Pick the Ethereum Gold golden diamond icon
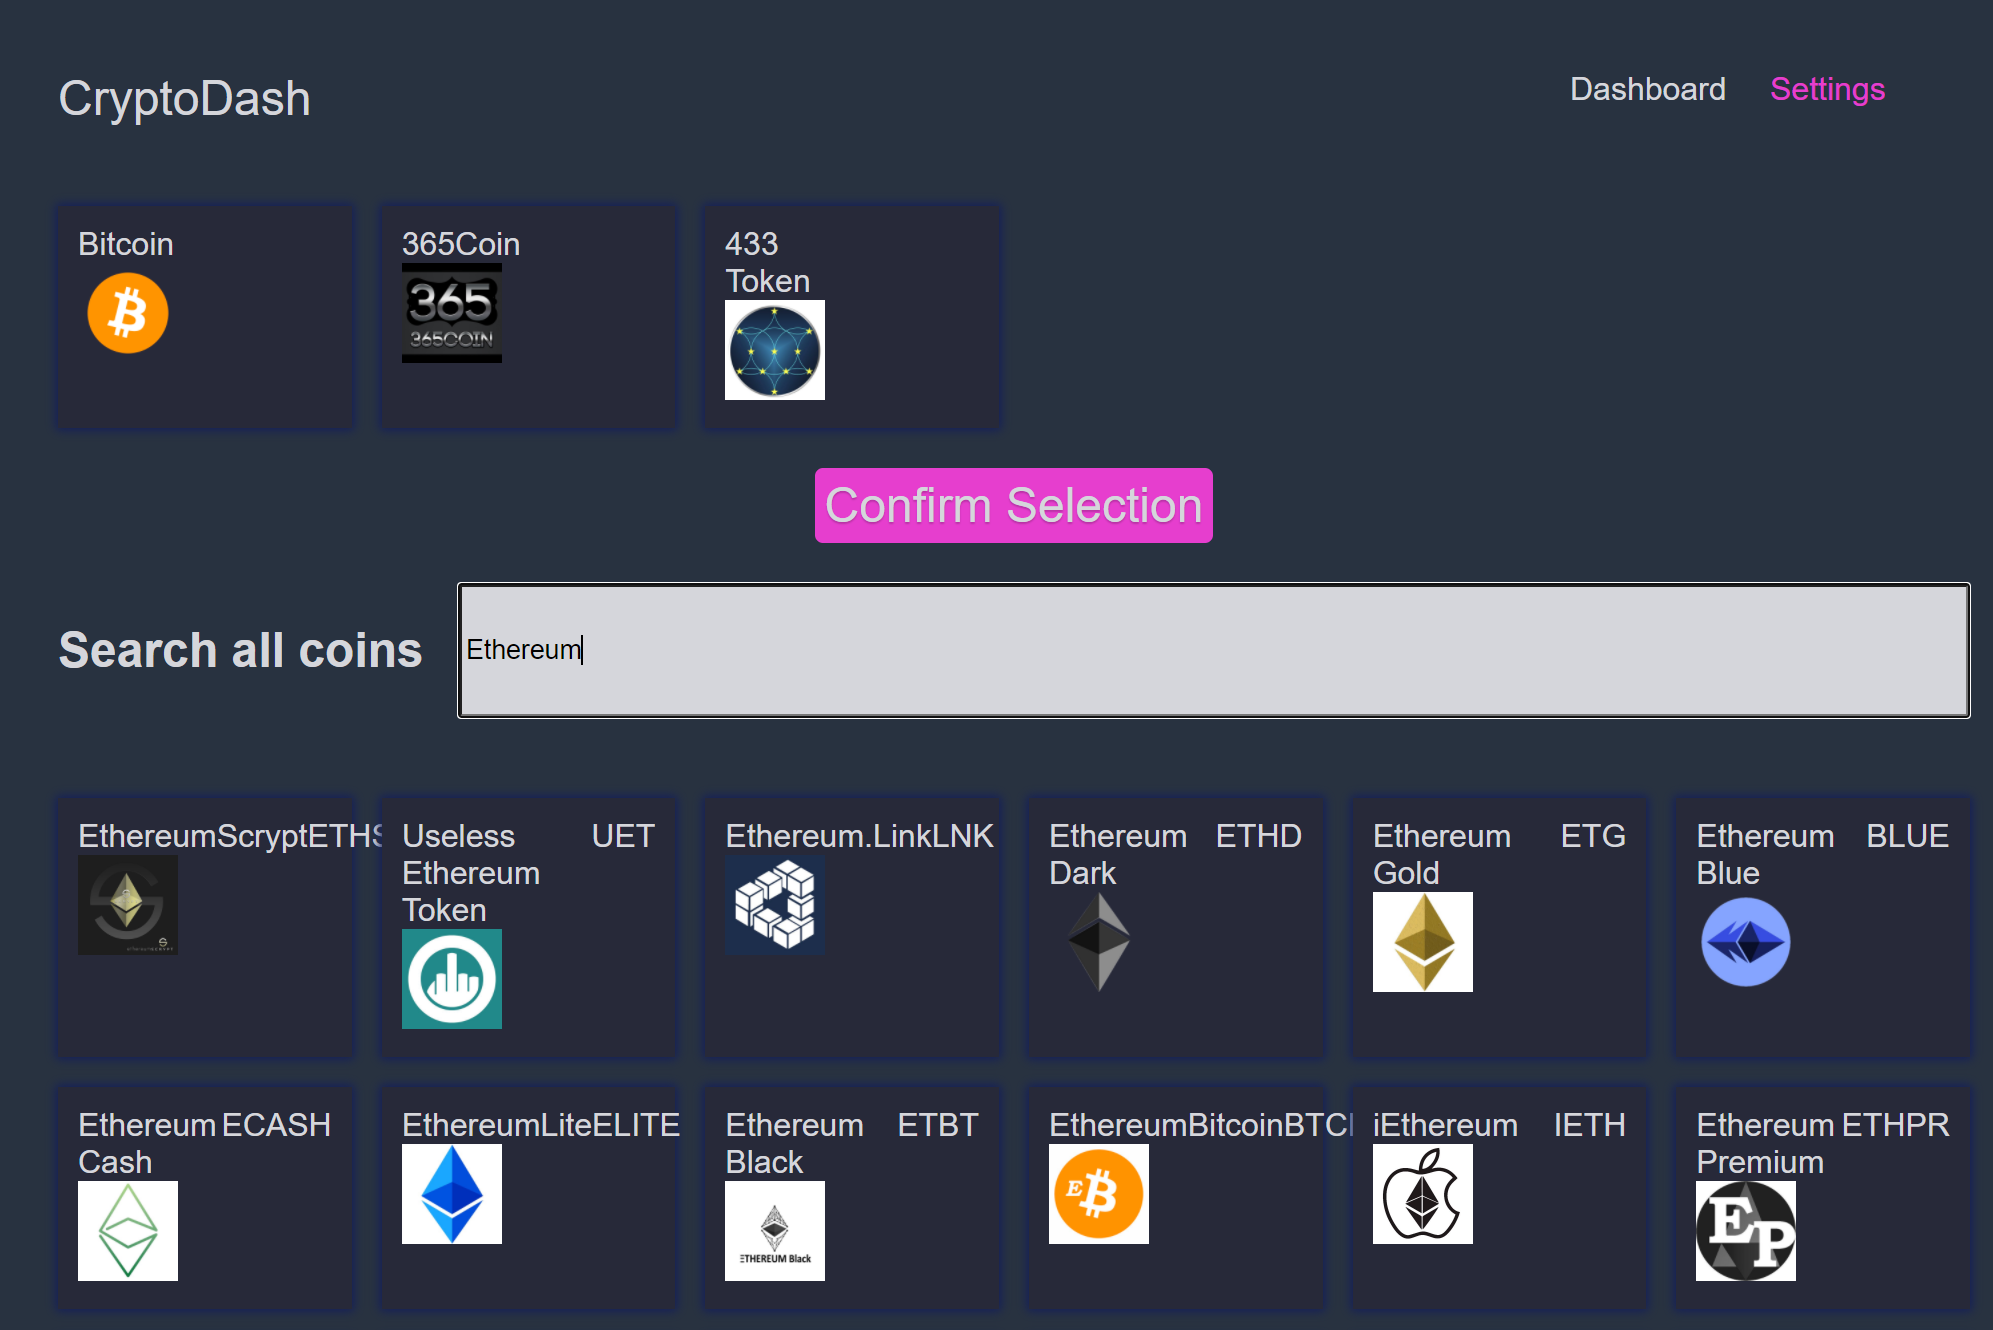 click(1422, 942)
